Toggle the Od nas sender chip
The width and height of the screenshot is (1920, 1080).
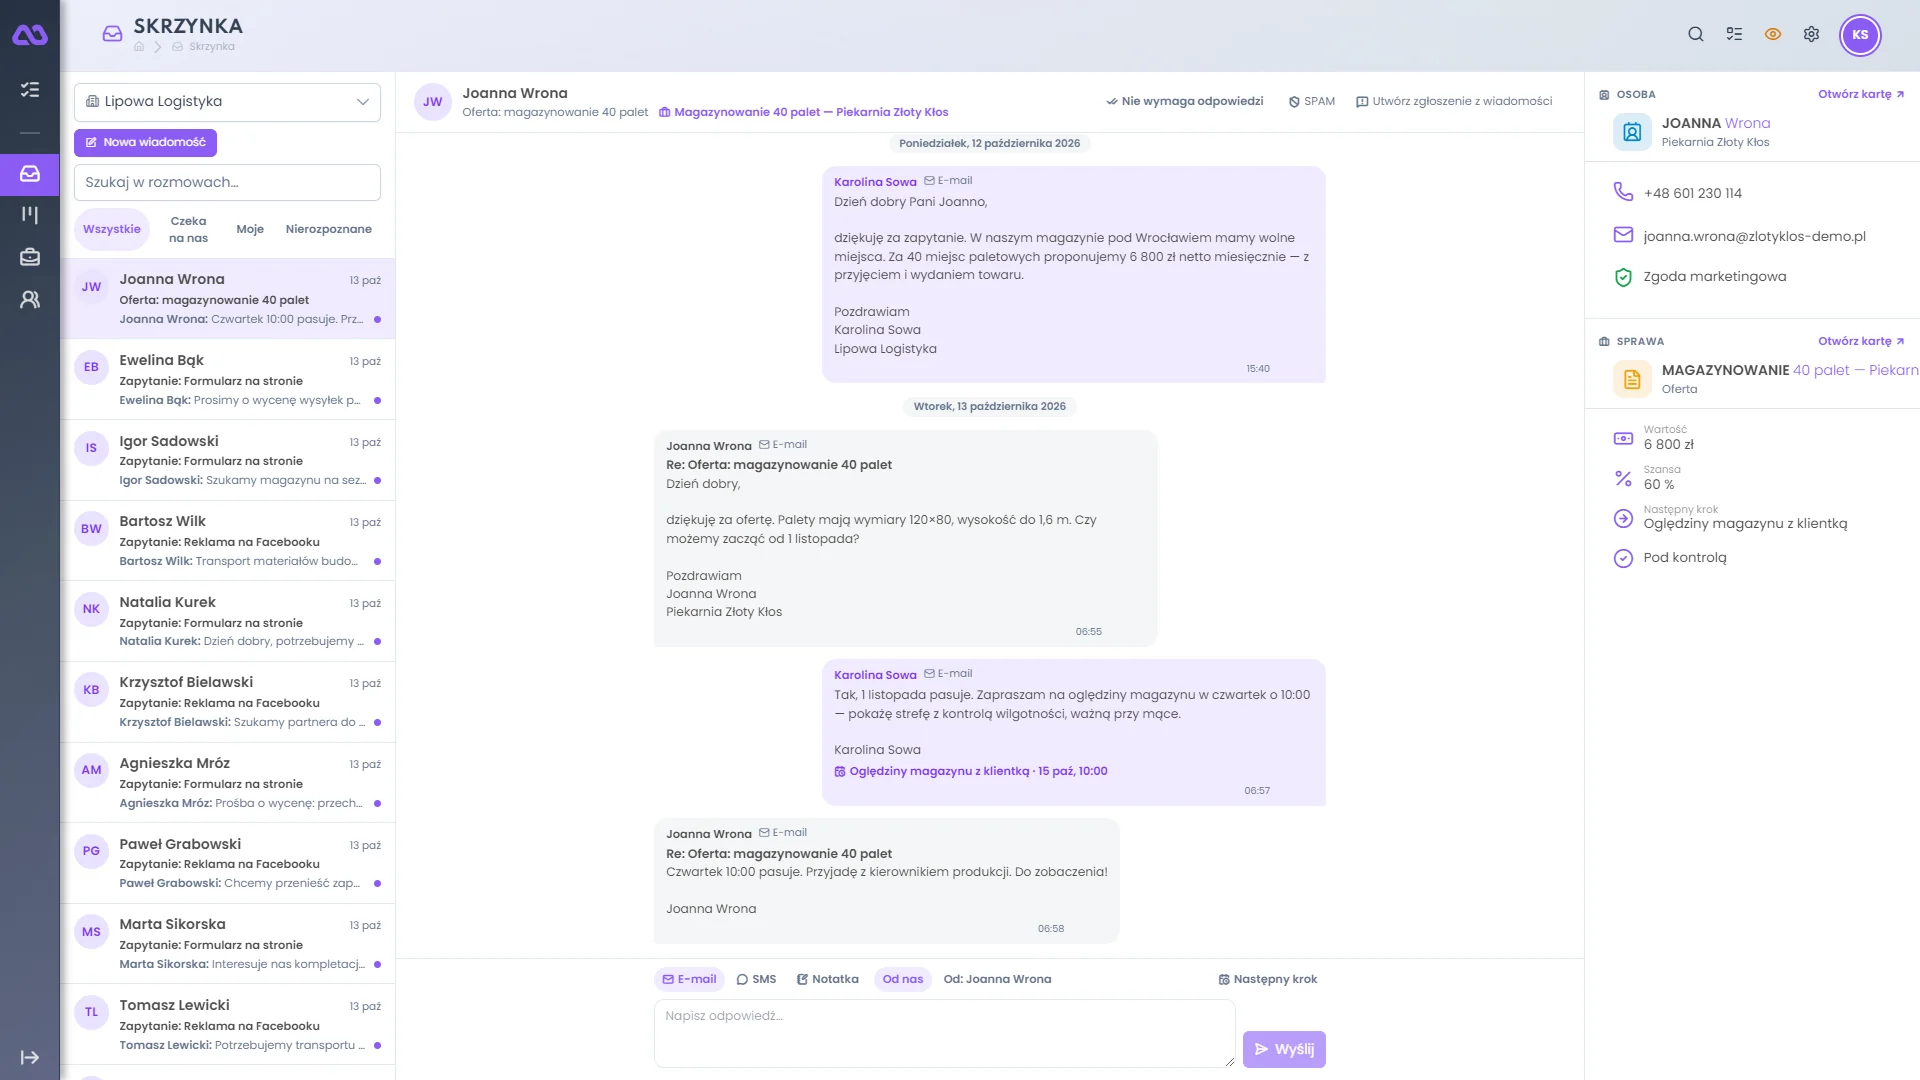point(903,979)
